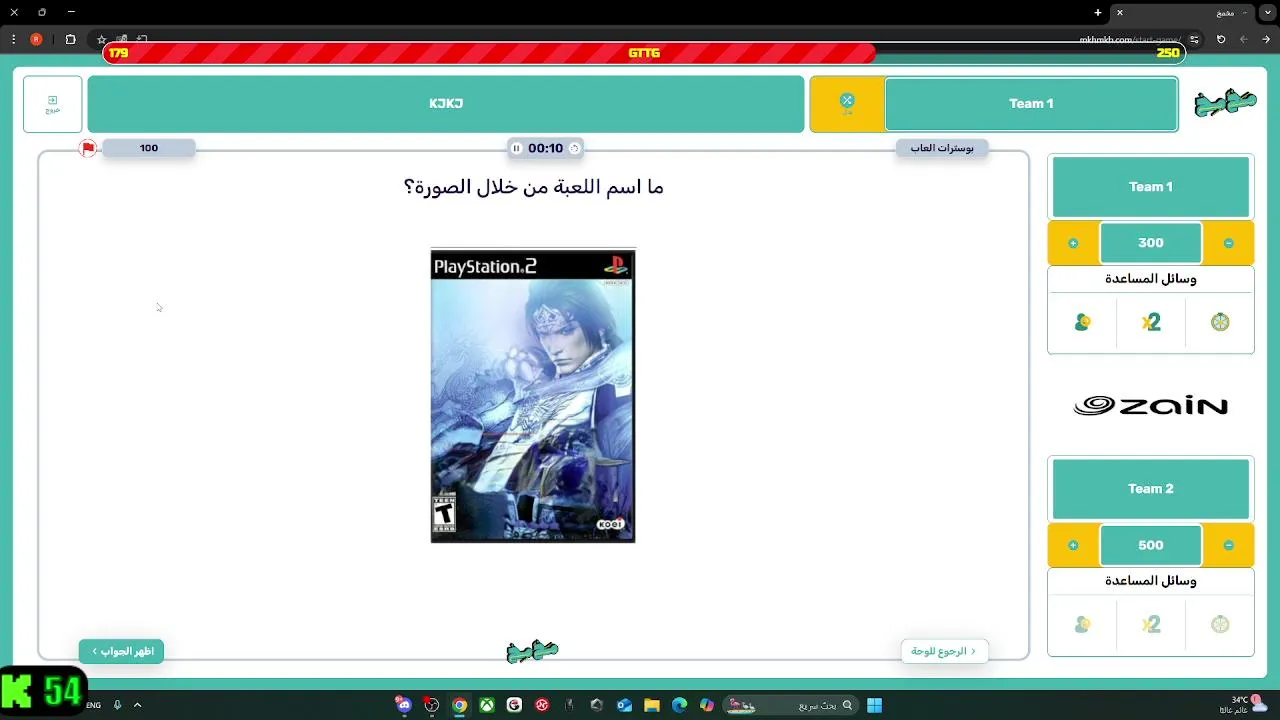Increase Team 2 score with plus

pos(1073,545)
